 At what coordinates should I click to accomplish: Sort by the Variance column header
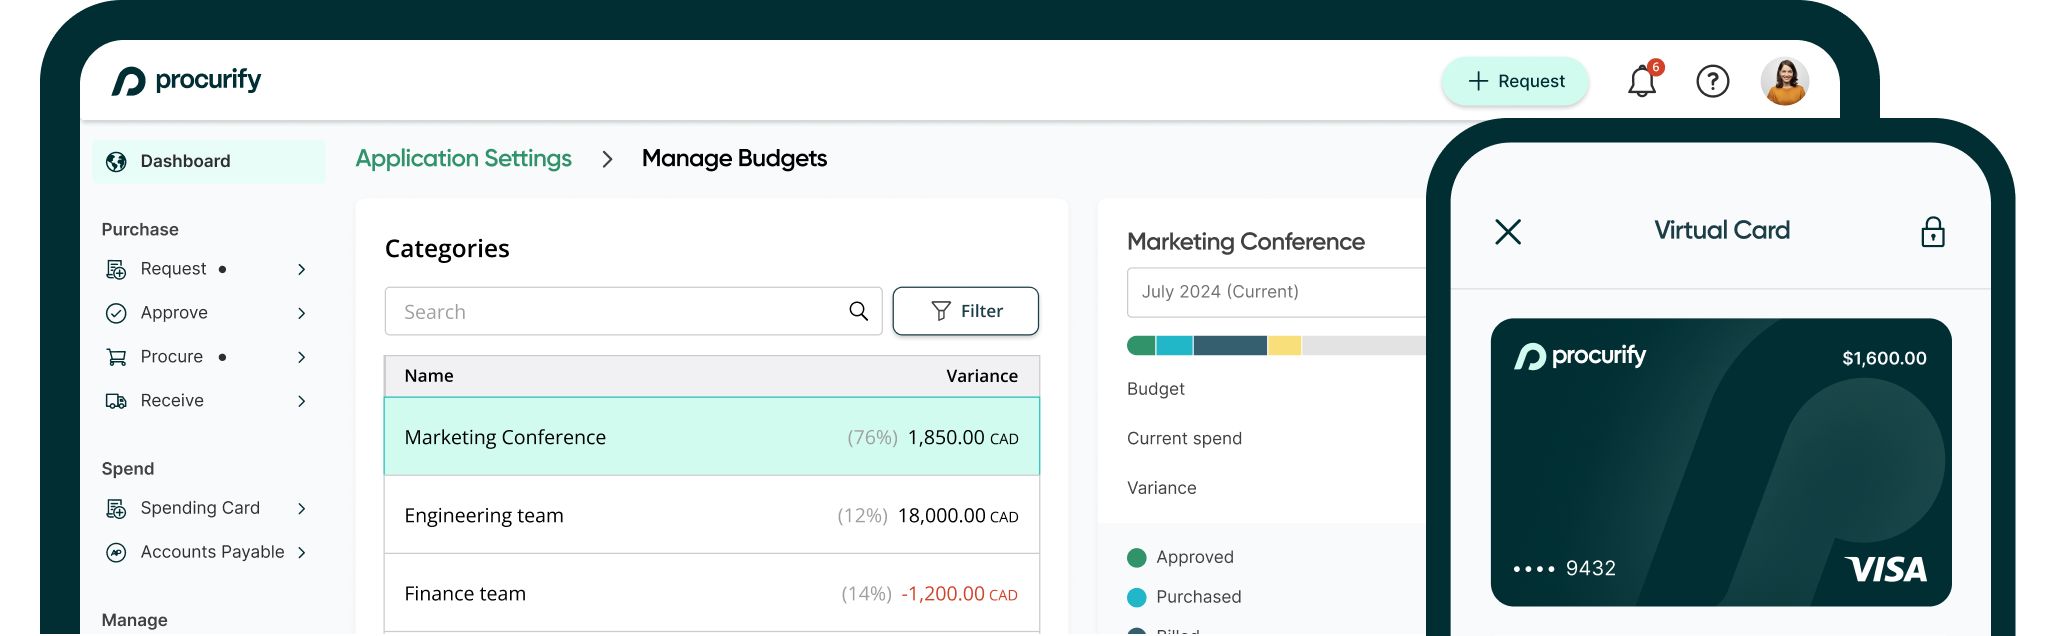[982, 376]
